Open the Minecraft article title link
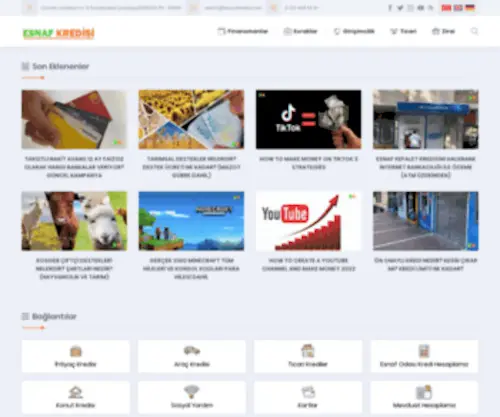 click(x=191, y=269)
